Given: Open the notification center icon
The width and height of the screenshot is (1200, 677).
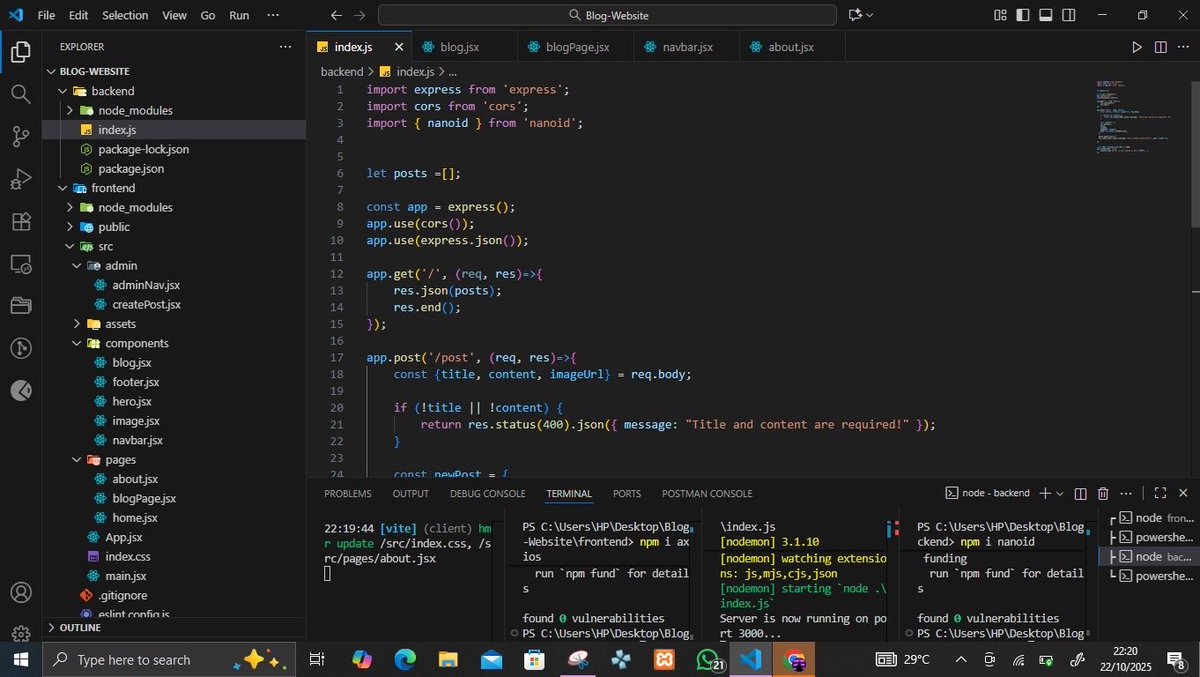Looking at the screenshot, I should tap(1176, 659).
